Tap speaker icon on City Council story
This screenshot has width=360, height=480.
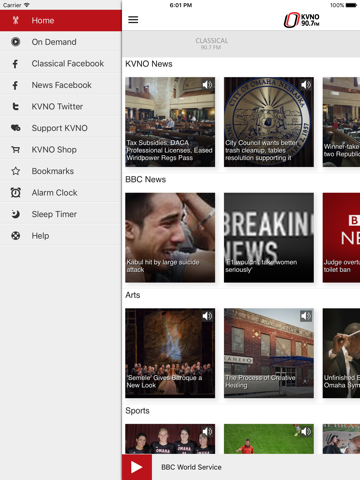point(306,85)
